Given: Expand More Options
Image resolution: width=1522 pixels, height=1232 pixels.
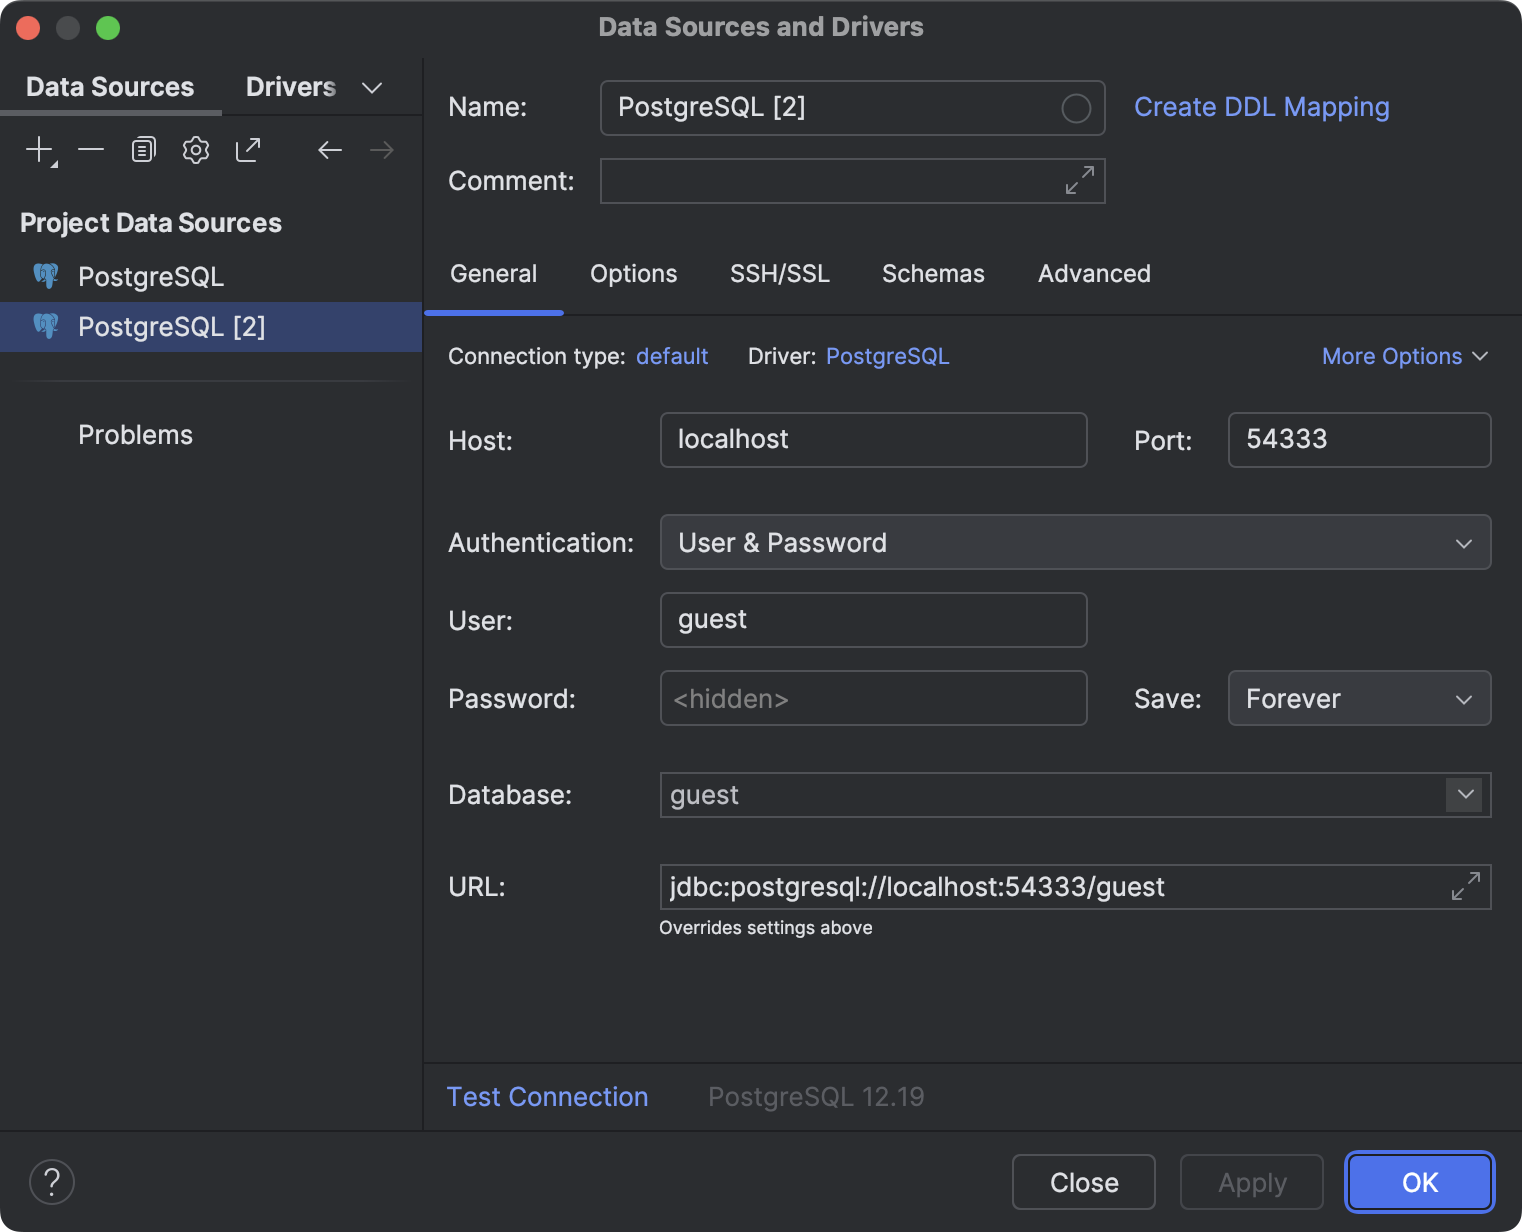Looking at the screenshot, I should (1404, 356).
